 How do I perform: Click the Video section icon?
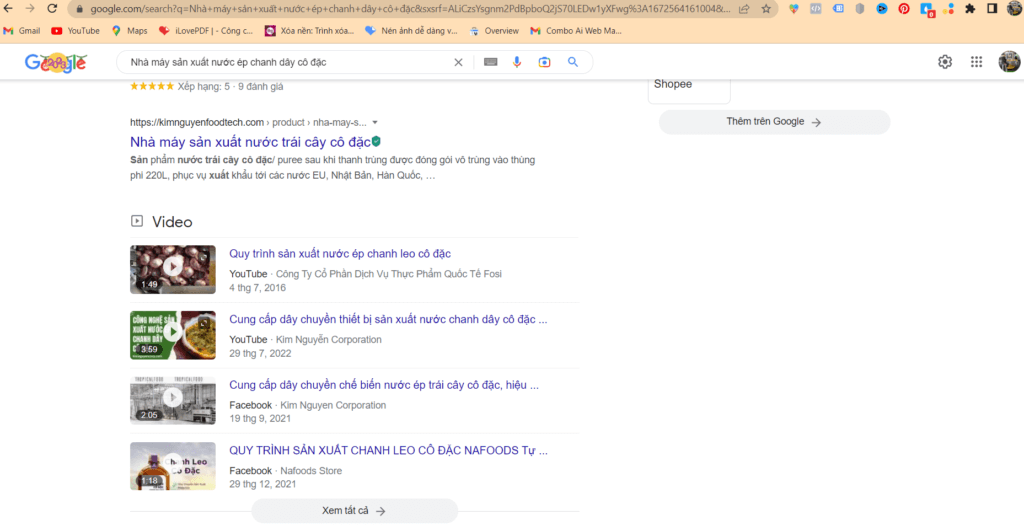click(x=136, y=221)
